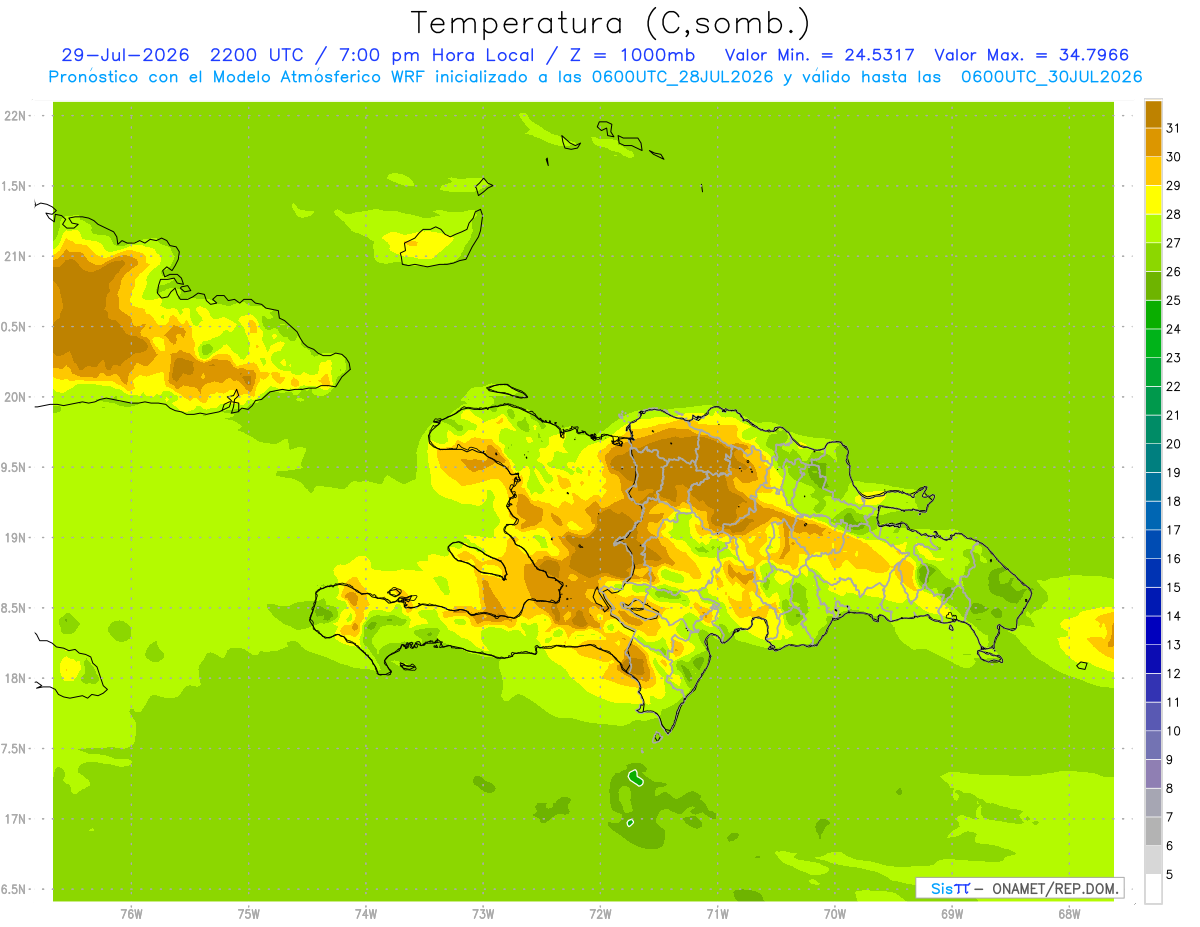Click the "71W" longitude label

point(717,914)
